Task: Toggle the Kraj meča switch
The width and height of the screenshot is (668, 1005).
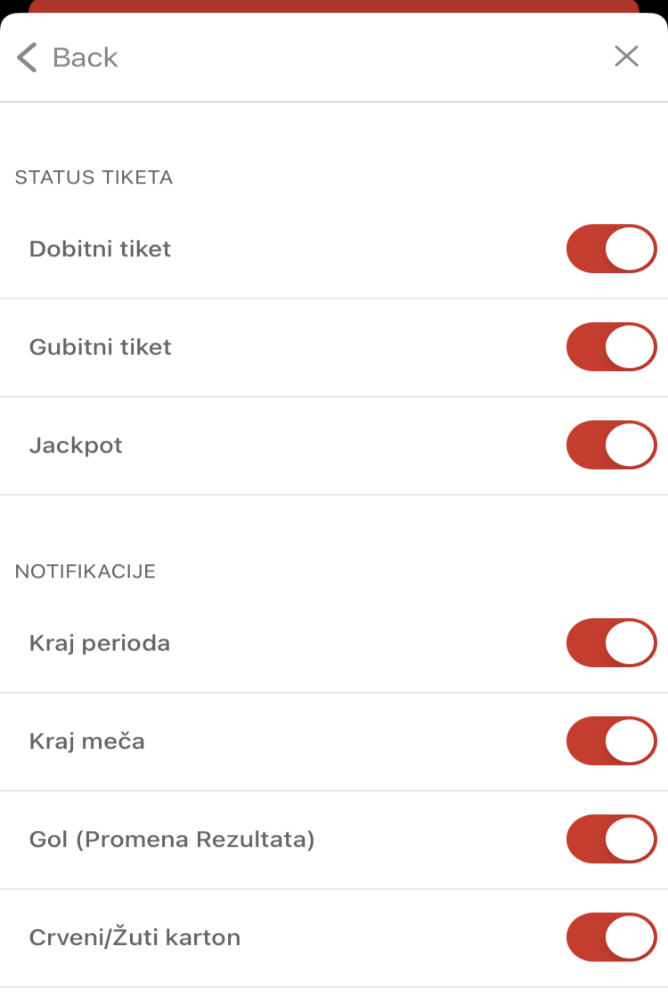Action: click(x=612, y=741)
